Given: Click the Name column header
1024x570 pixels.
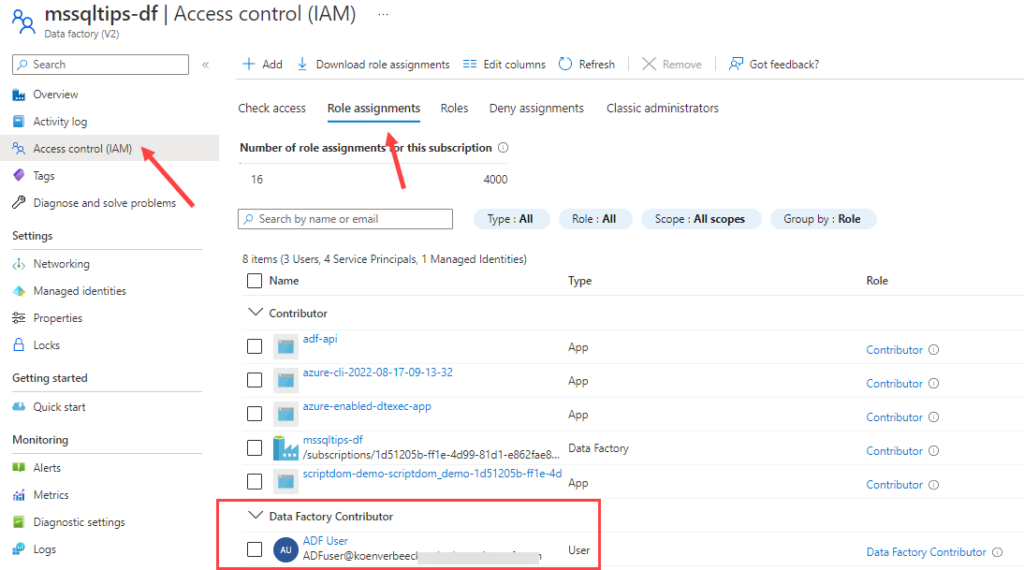Looking at the screenshot, I should coord(284,281).
